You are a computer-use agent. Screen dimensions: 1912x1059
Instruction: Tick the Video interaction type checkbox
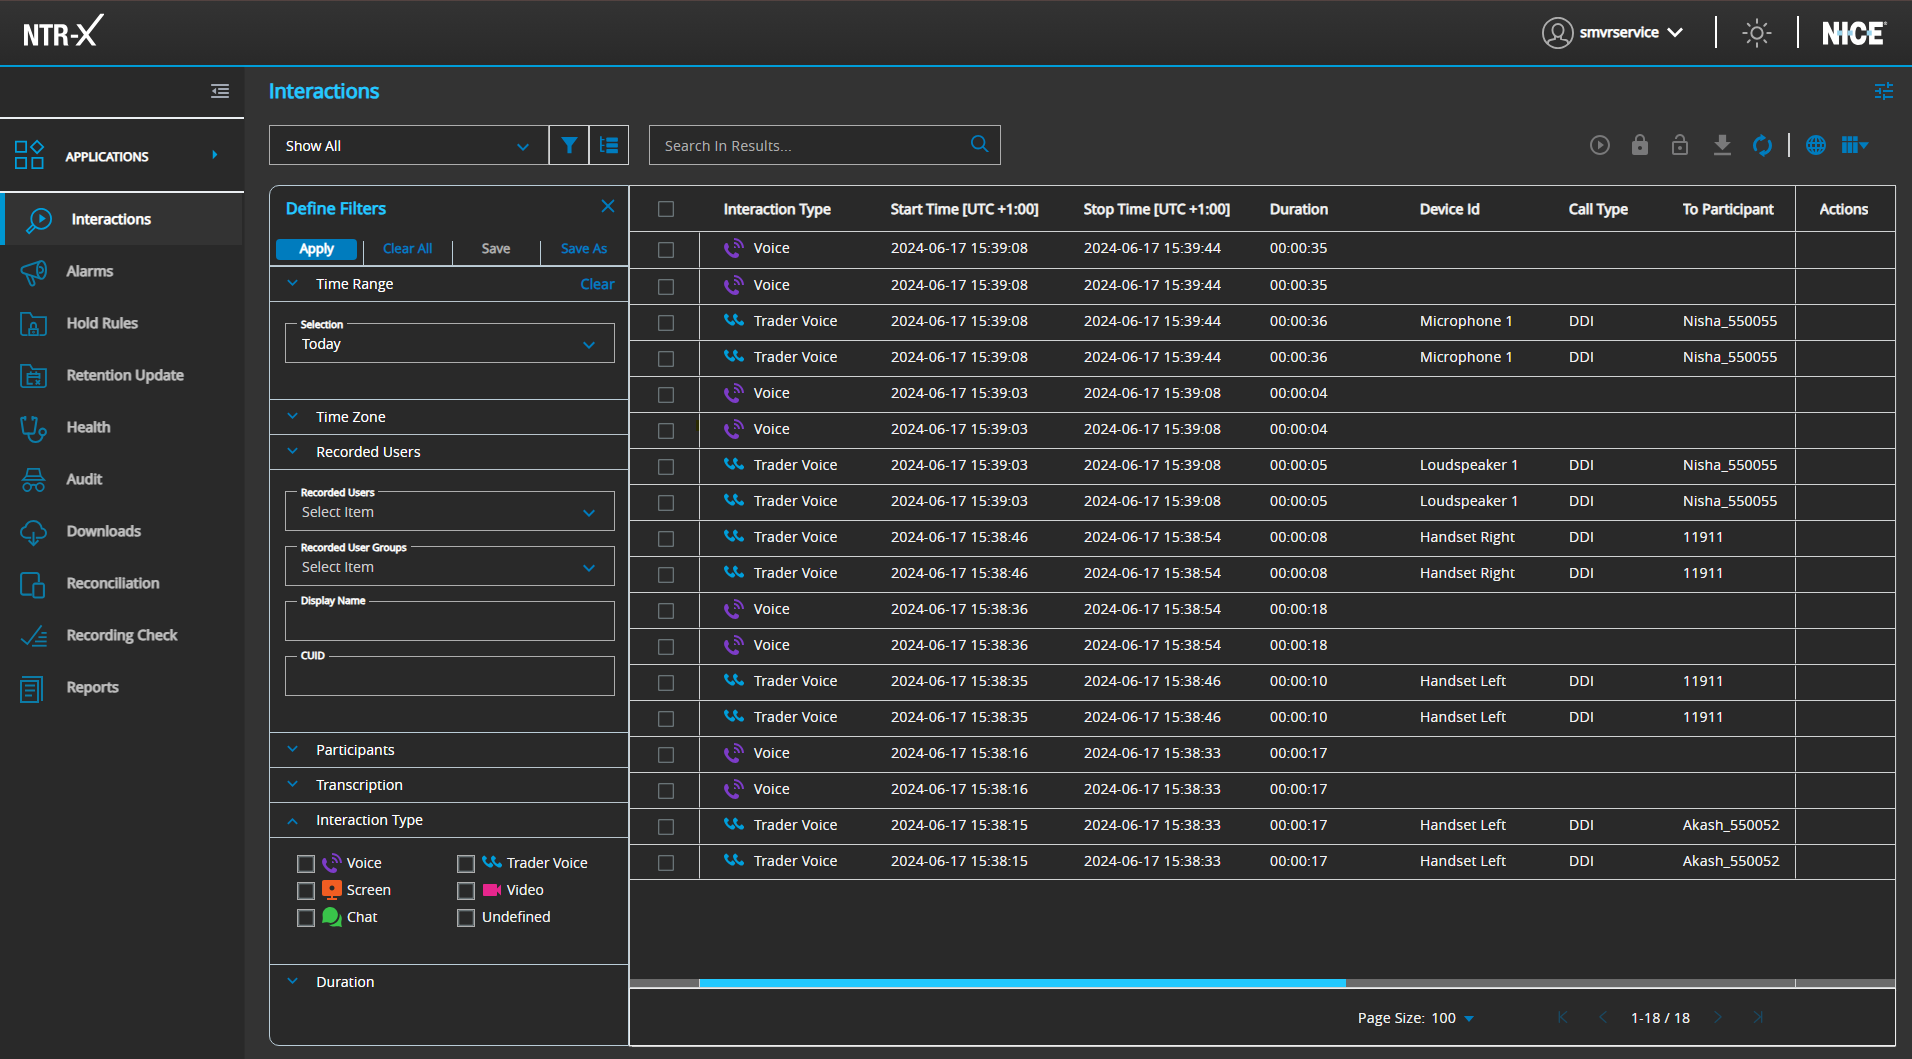click(x=466, y=890)
